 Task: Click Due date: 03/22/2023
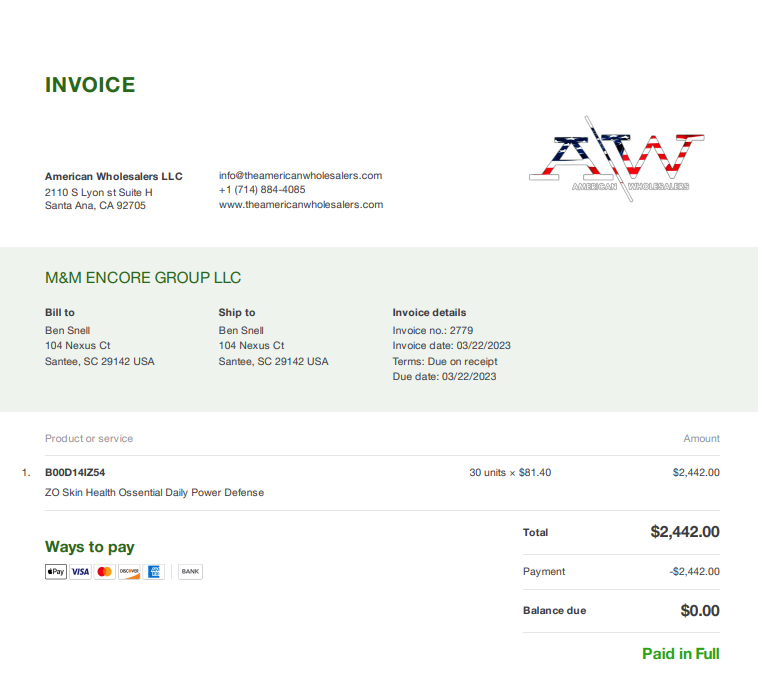click(444, 376)
